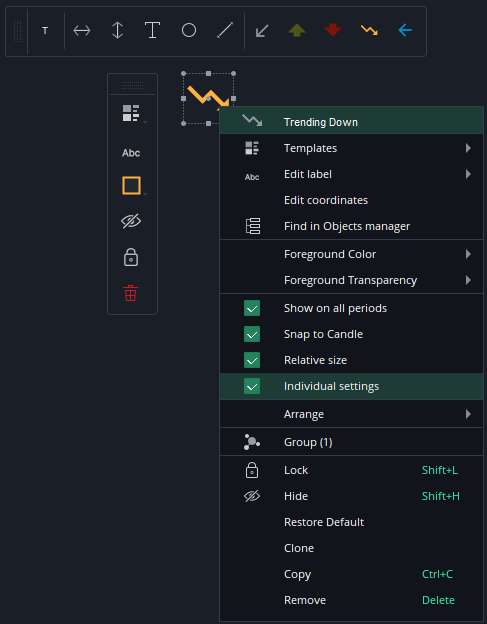Click the Ctrl+C shortcut text
Image resolution: width=487 pixels, height=624 pixels.
(x=437, y=574)
